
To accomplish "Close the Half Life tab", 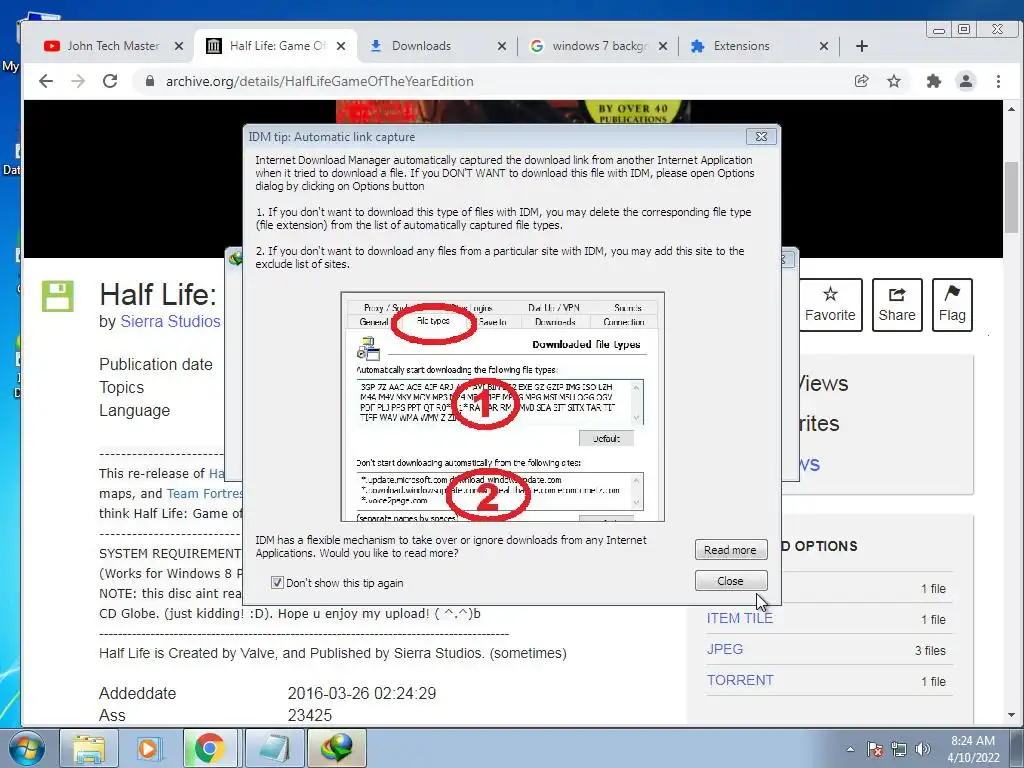I will pos(341,46).
